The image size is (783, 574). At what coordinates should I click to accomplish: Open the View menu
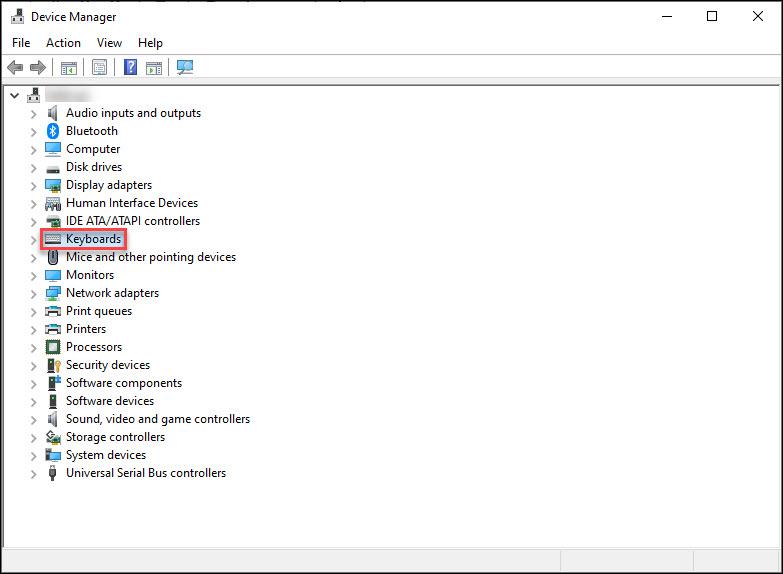[109, 43]
